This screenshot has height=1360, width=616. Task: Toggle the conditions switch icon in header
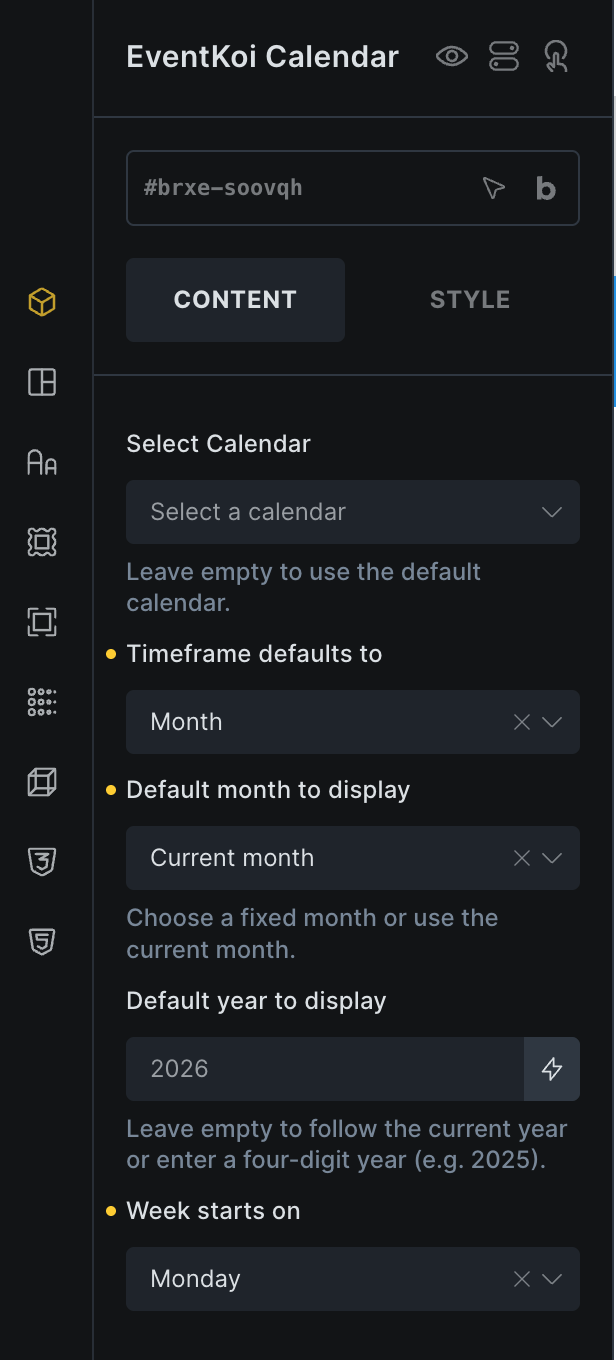click(x=504, y=57)
